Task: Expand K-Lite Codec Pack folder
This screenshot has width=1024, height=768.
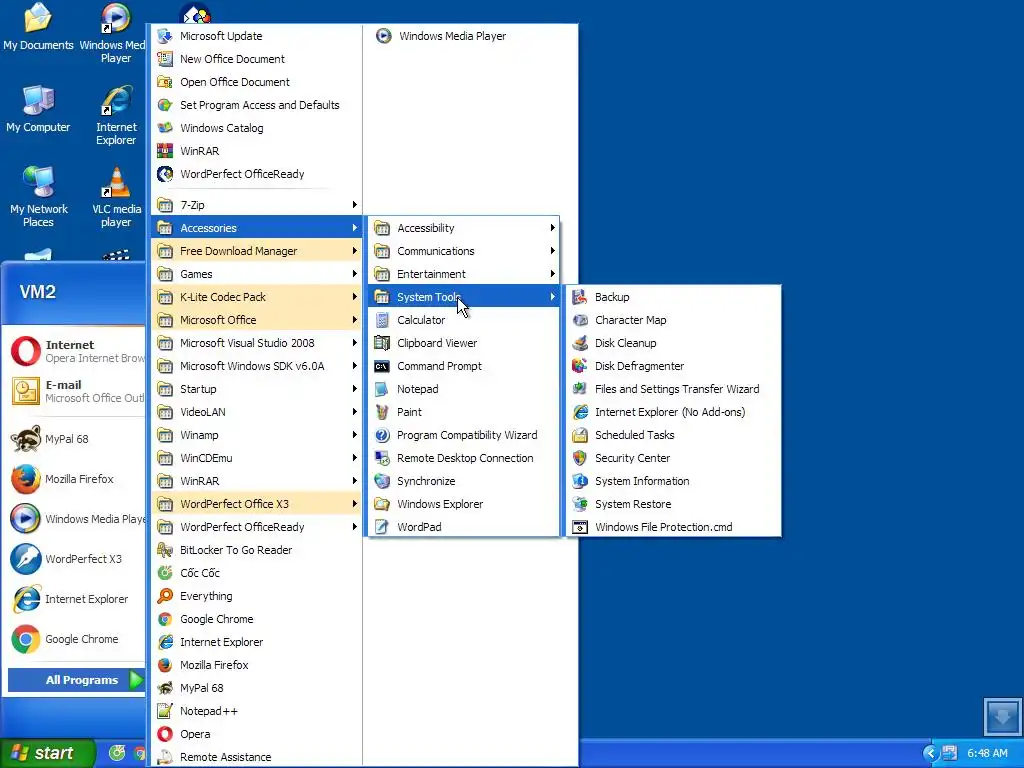Action: 256,297
